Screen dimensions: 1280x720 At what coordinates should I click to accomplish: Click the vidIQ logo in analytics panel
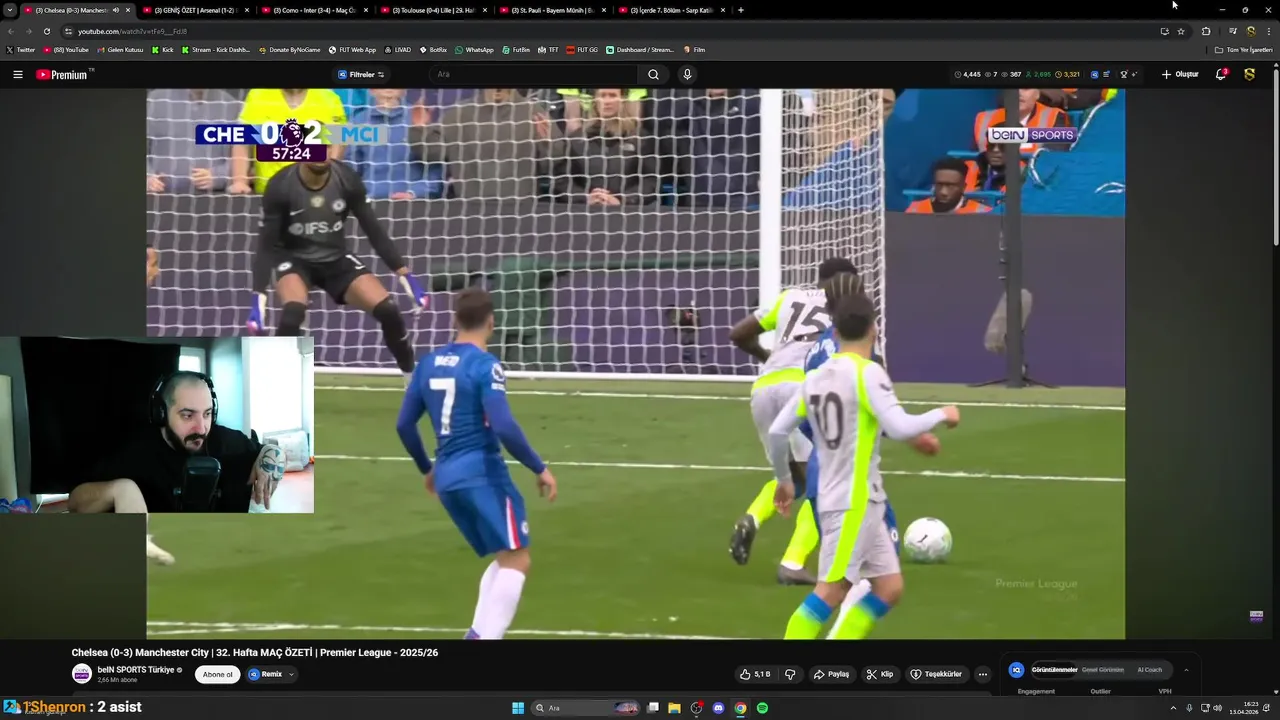[1016, 670]
